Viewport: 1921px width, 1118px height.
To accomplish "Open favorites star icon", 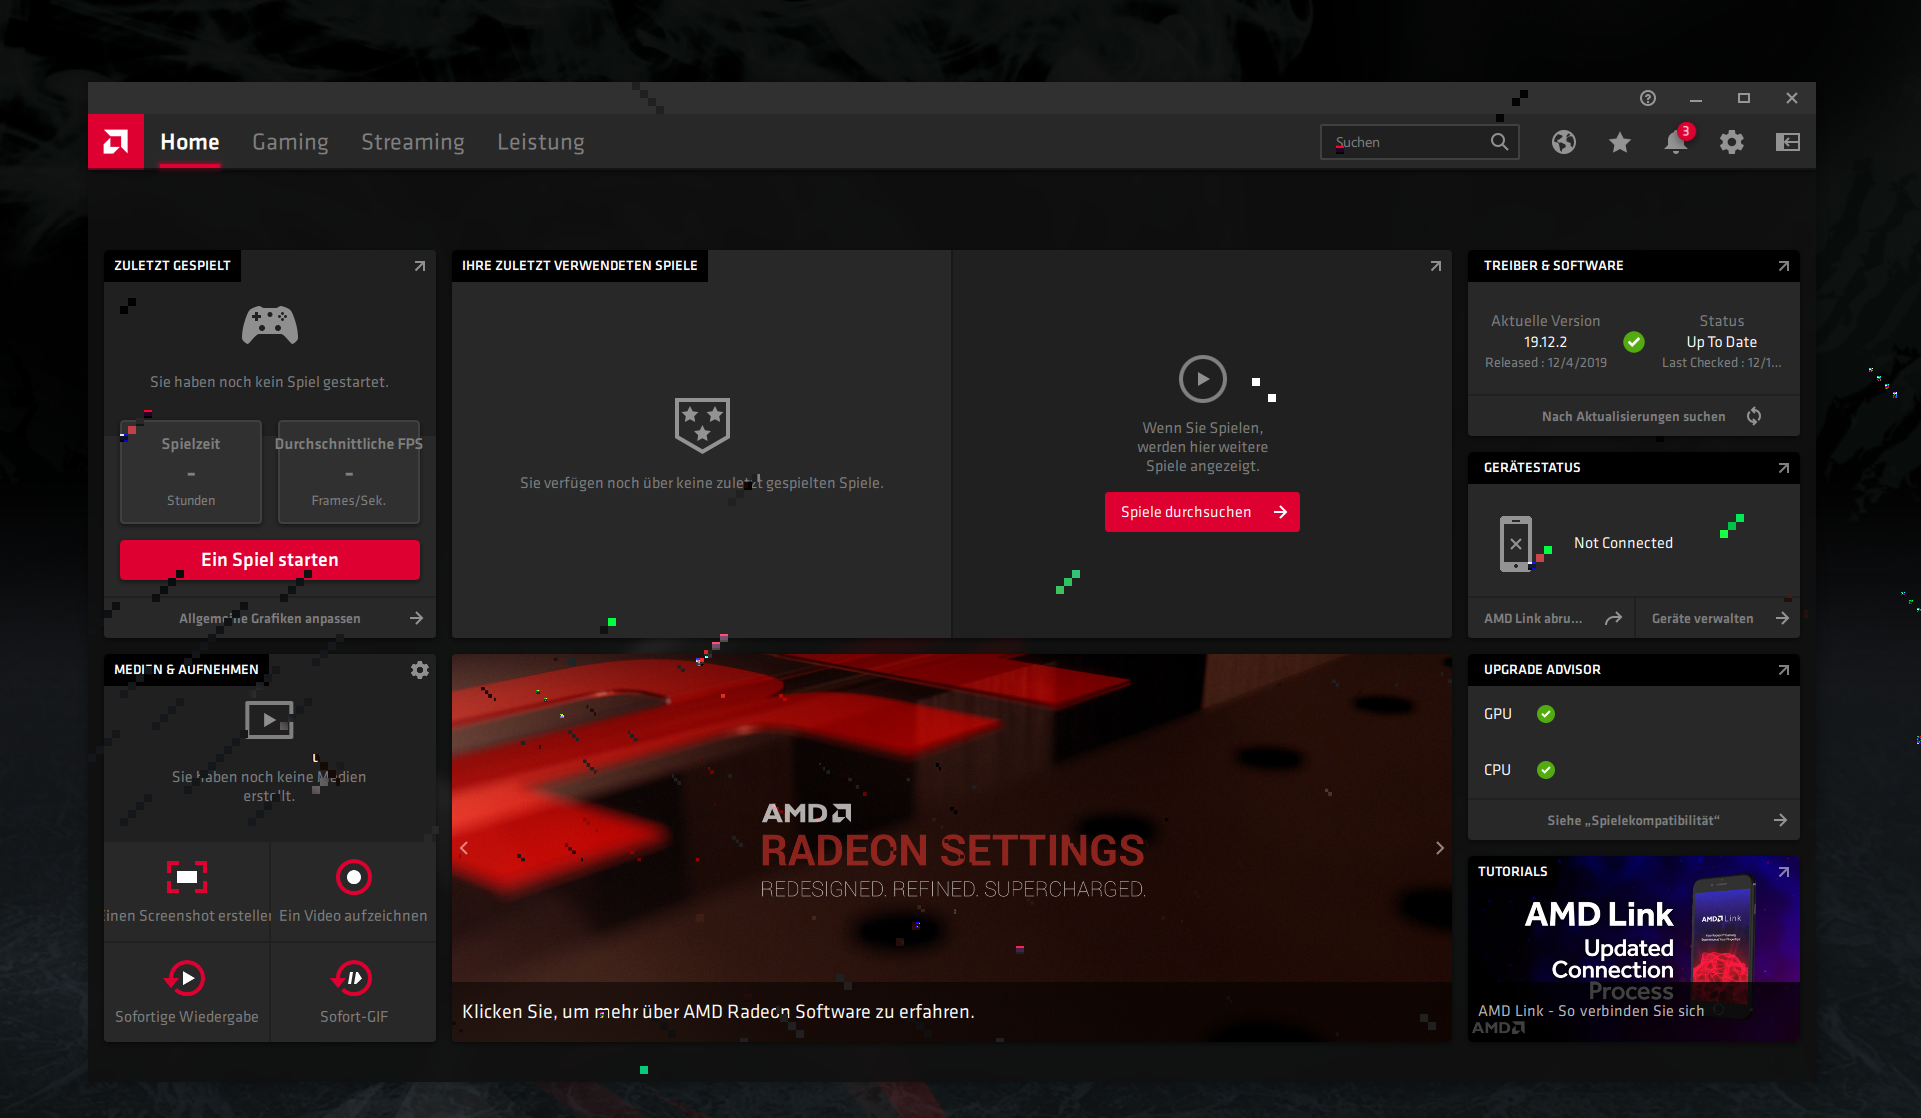I will (1620, 143).
